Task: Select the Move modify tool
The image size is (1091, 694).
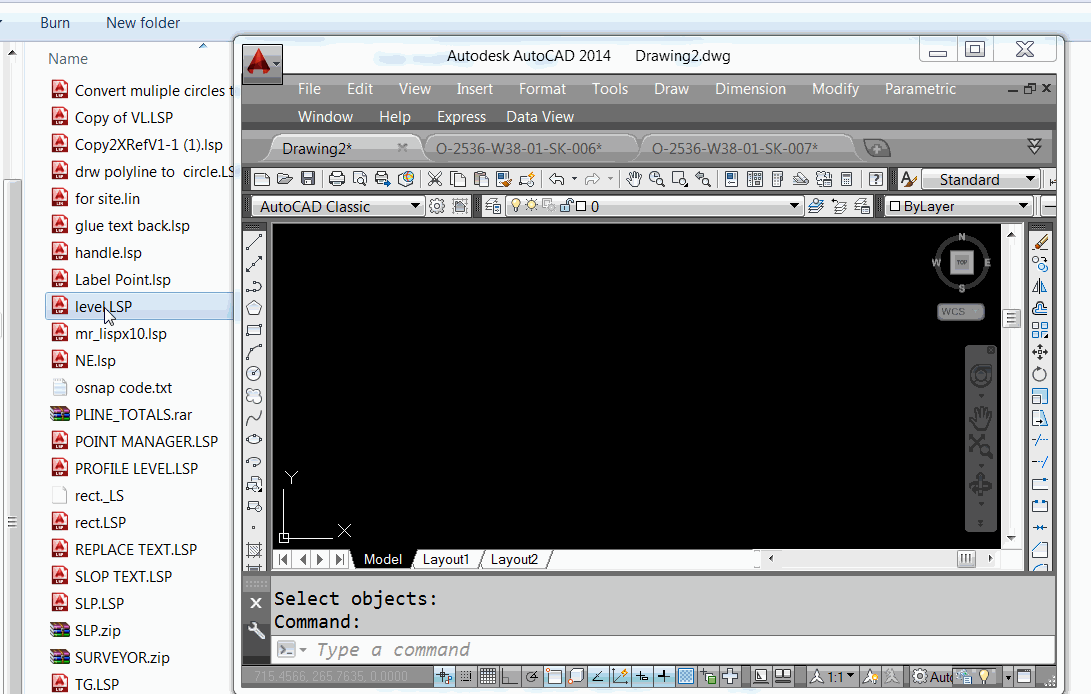Action: coord(1040,352)
